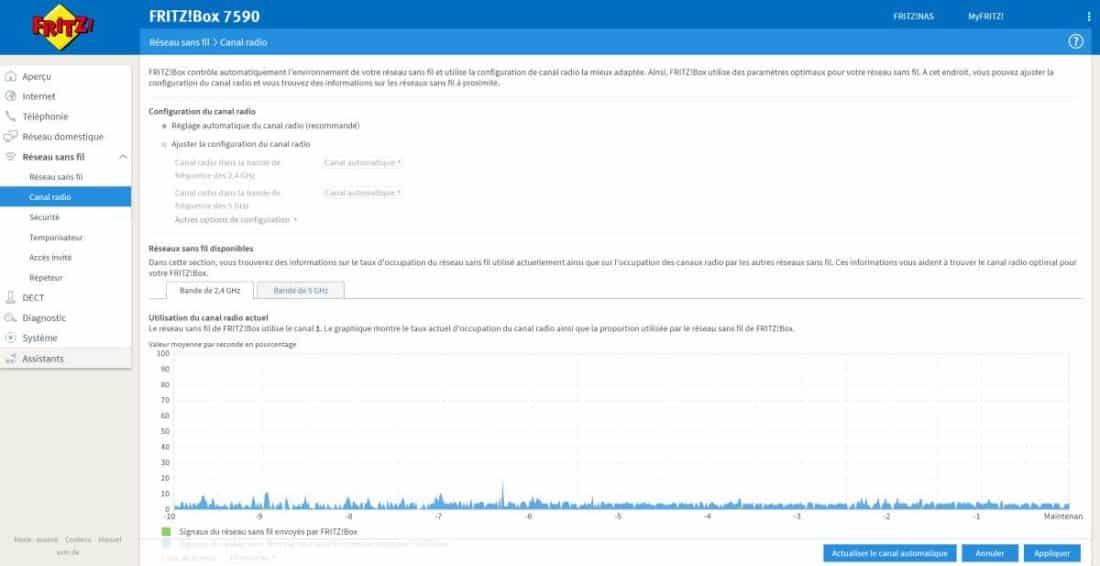Image resolution: width=1100 pixels, height=566 pixels.
Task: Click the Manuel link in the footer
Action: (x=109, y=539)
